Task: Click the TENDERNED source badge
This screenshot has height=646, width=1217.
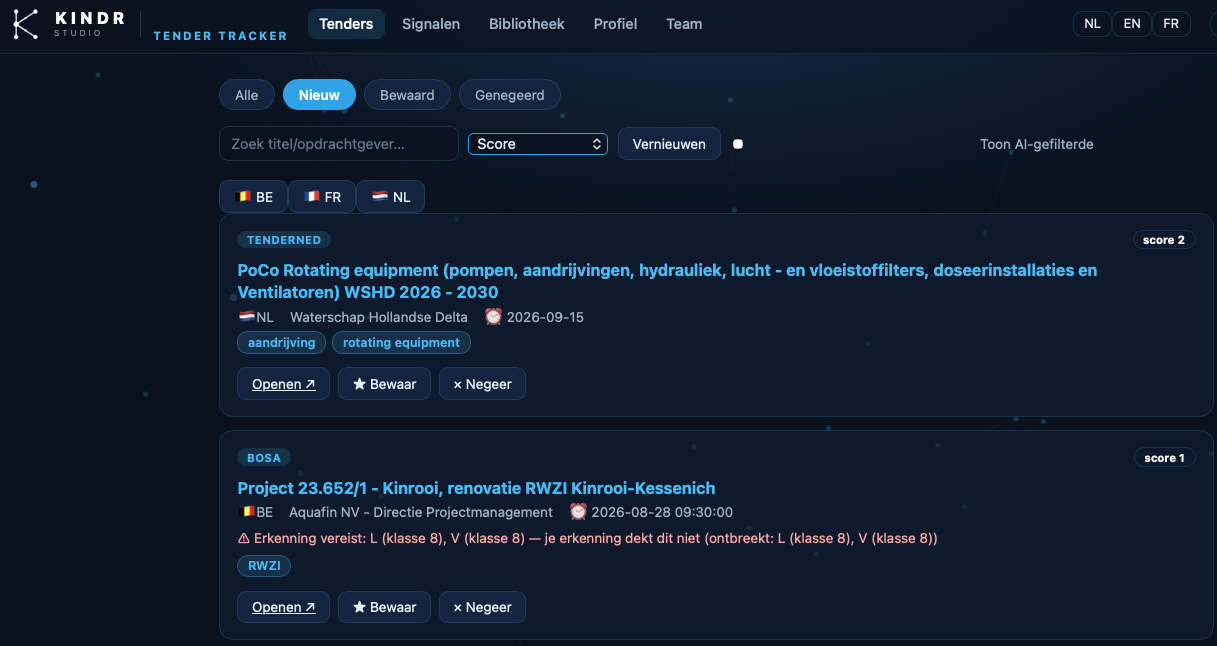Action: tap(284, 240)
